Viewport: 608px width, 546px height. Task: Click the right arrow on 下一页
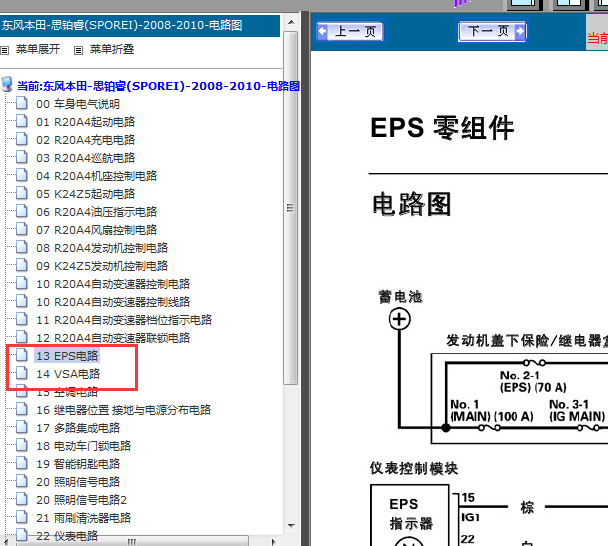click(520, 31)
